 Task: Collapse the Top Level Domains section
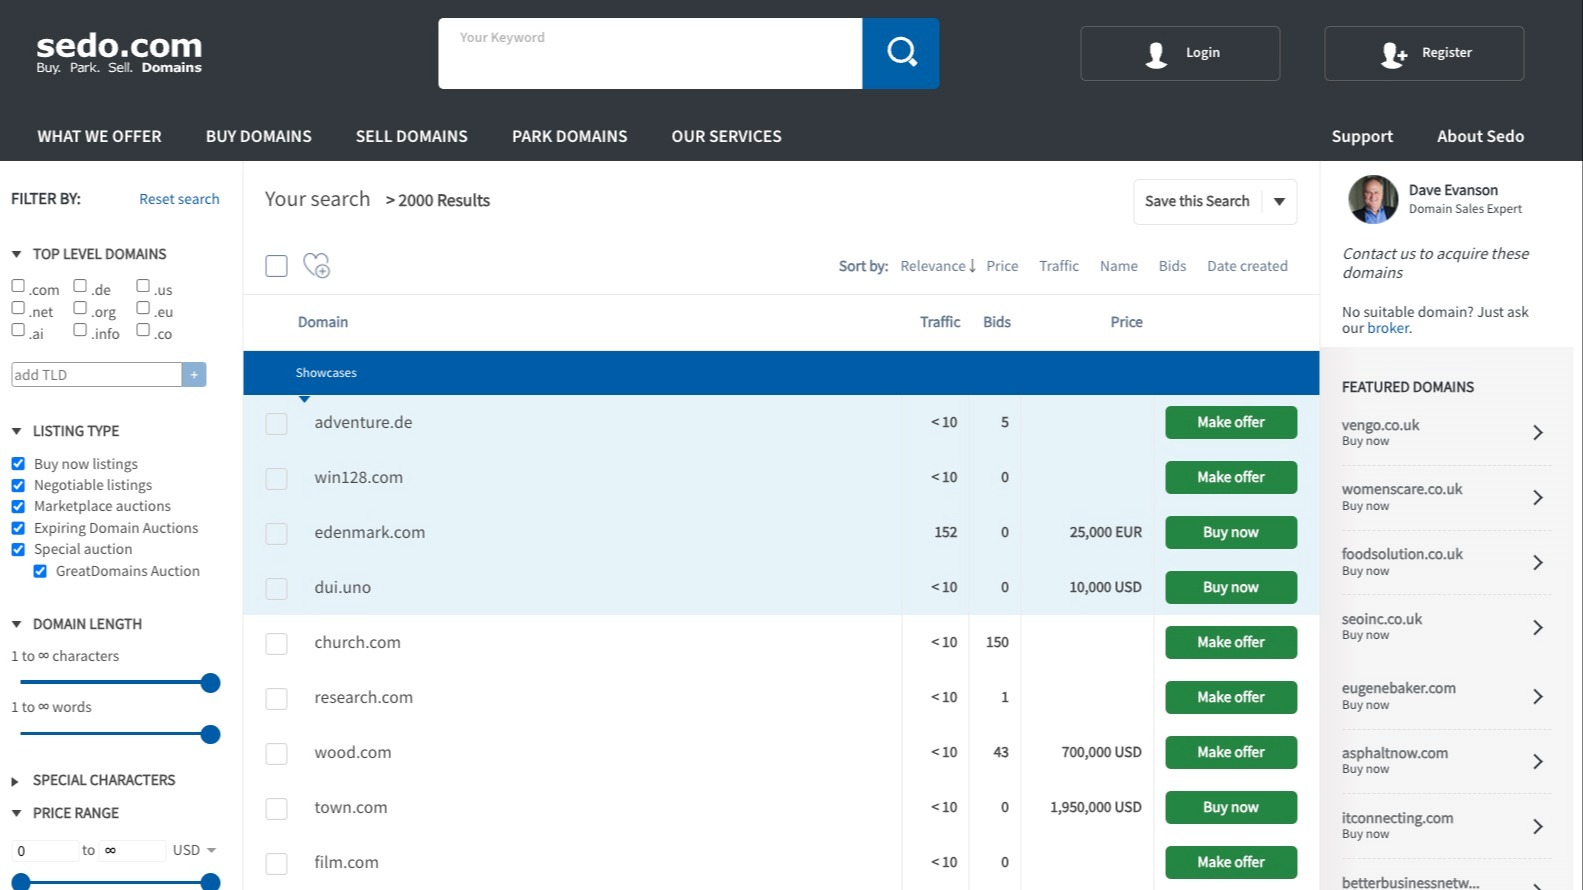point(16,254)
